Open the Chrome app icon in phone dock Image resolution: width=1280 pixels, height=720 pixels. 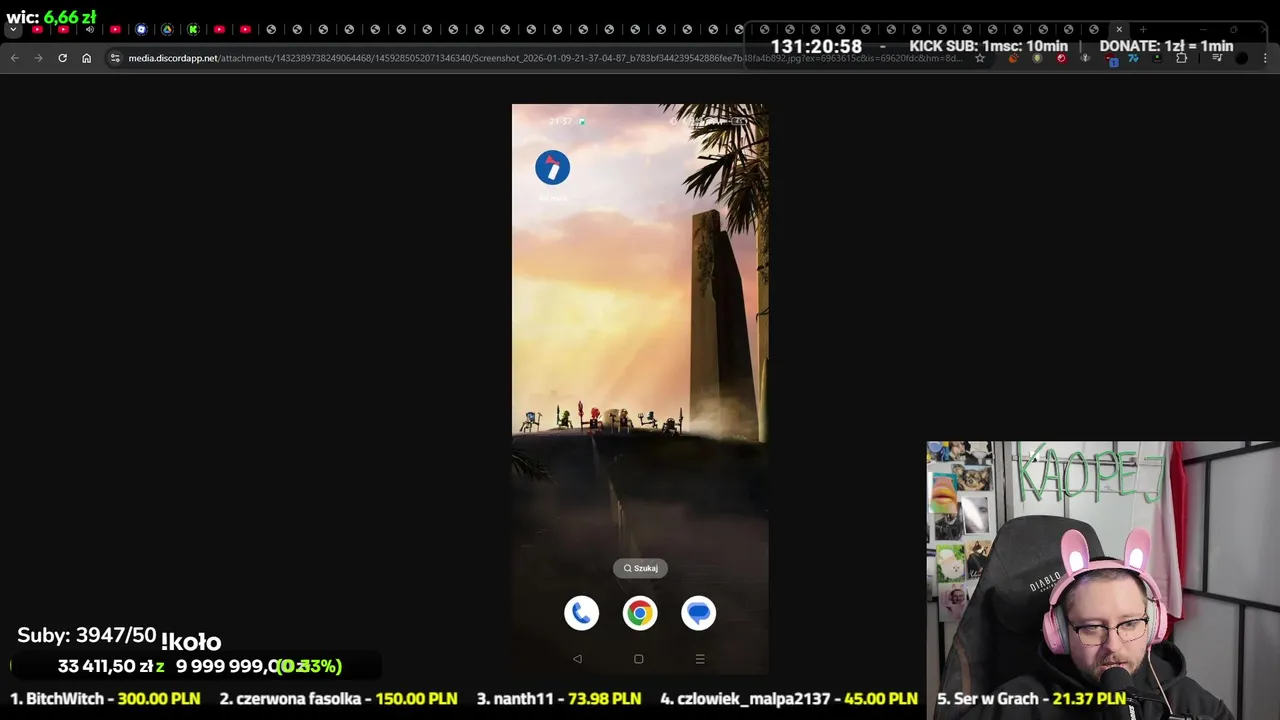(x=640, y=613)
